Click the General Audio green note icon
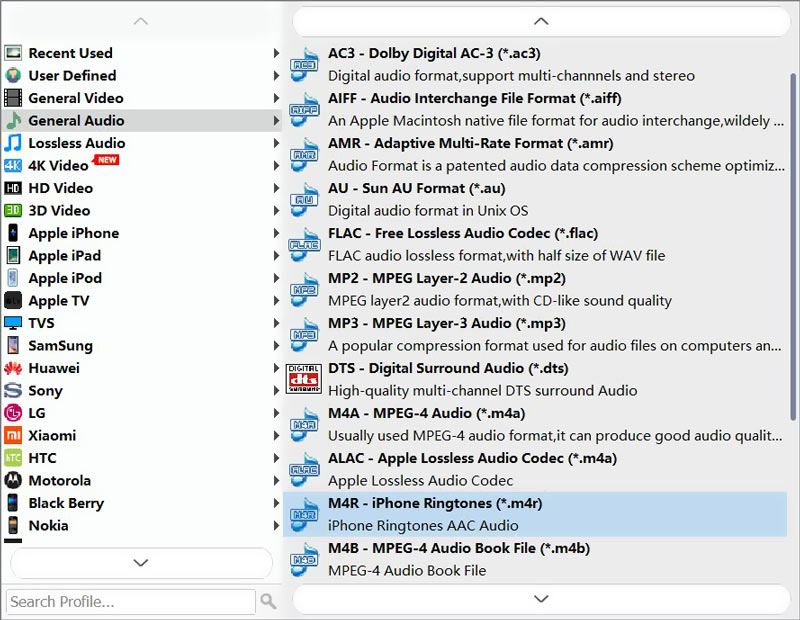The width and height of the screenshot is (800, 620). [x=13, y=120]
